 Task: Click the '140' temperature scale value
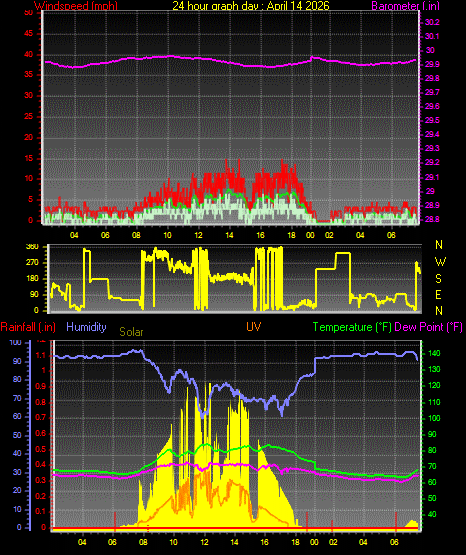[434, 354]
